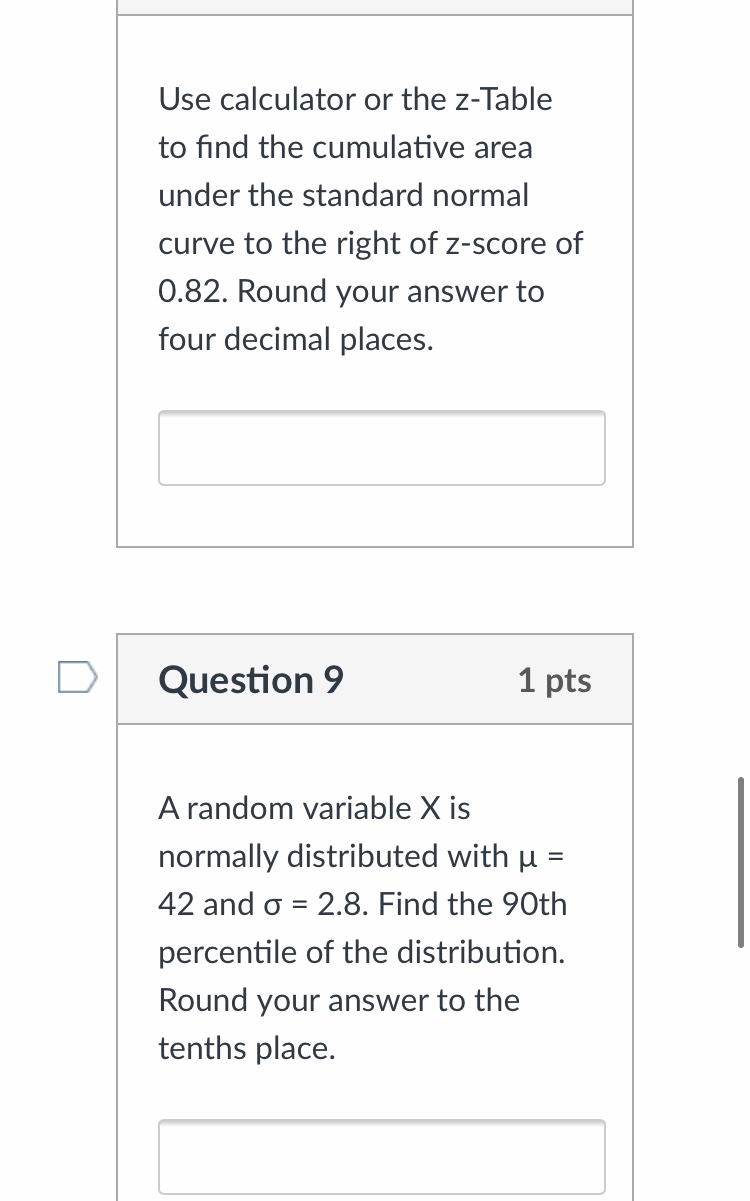This screenshot has width=750, height=1201.
Task: Click the Question 9 heading
Action: [251, 680]
